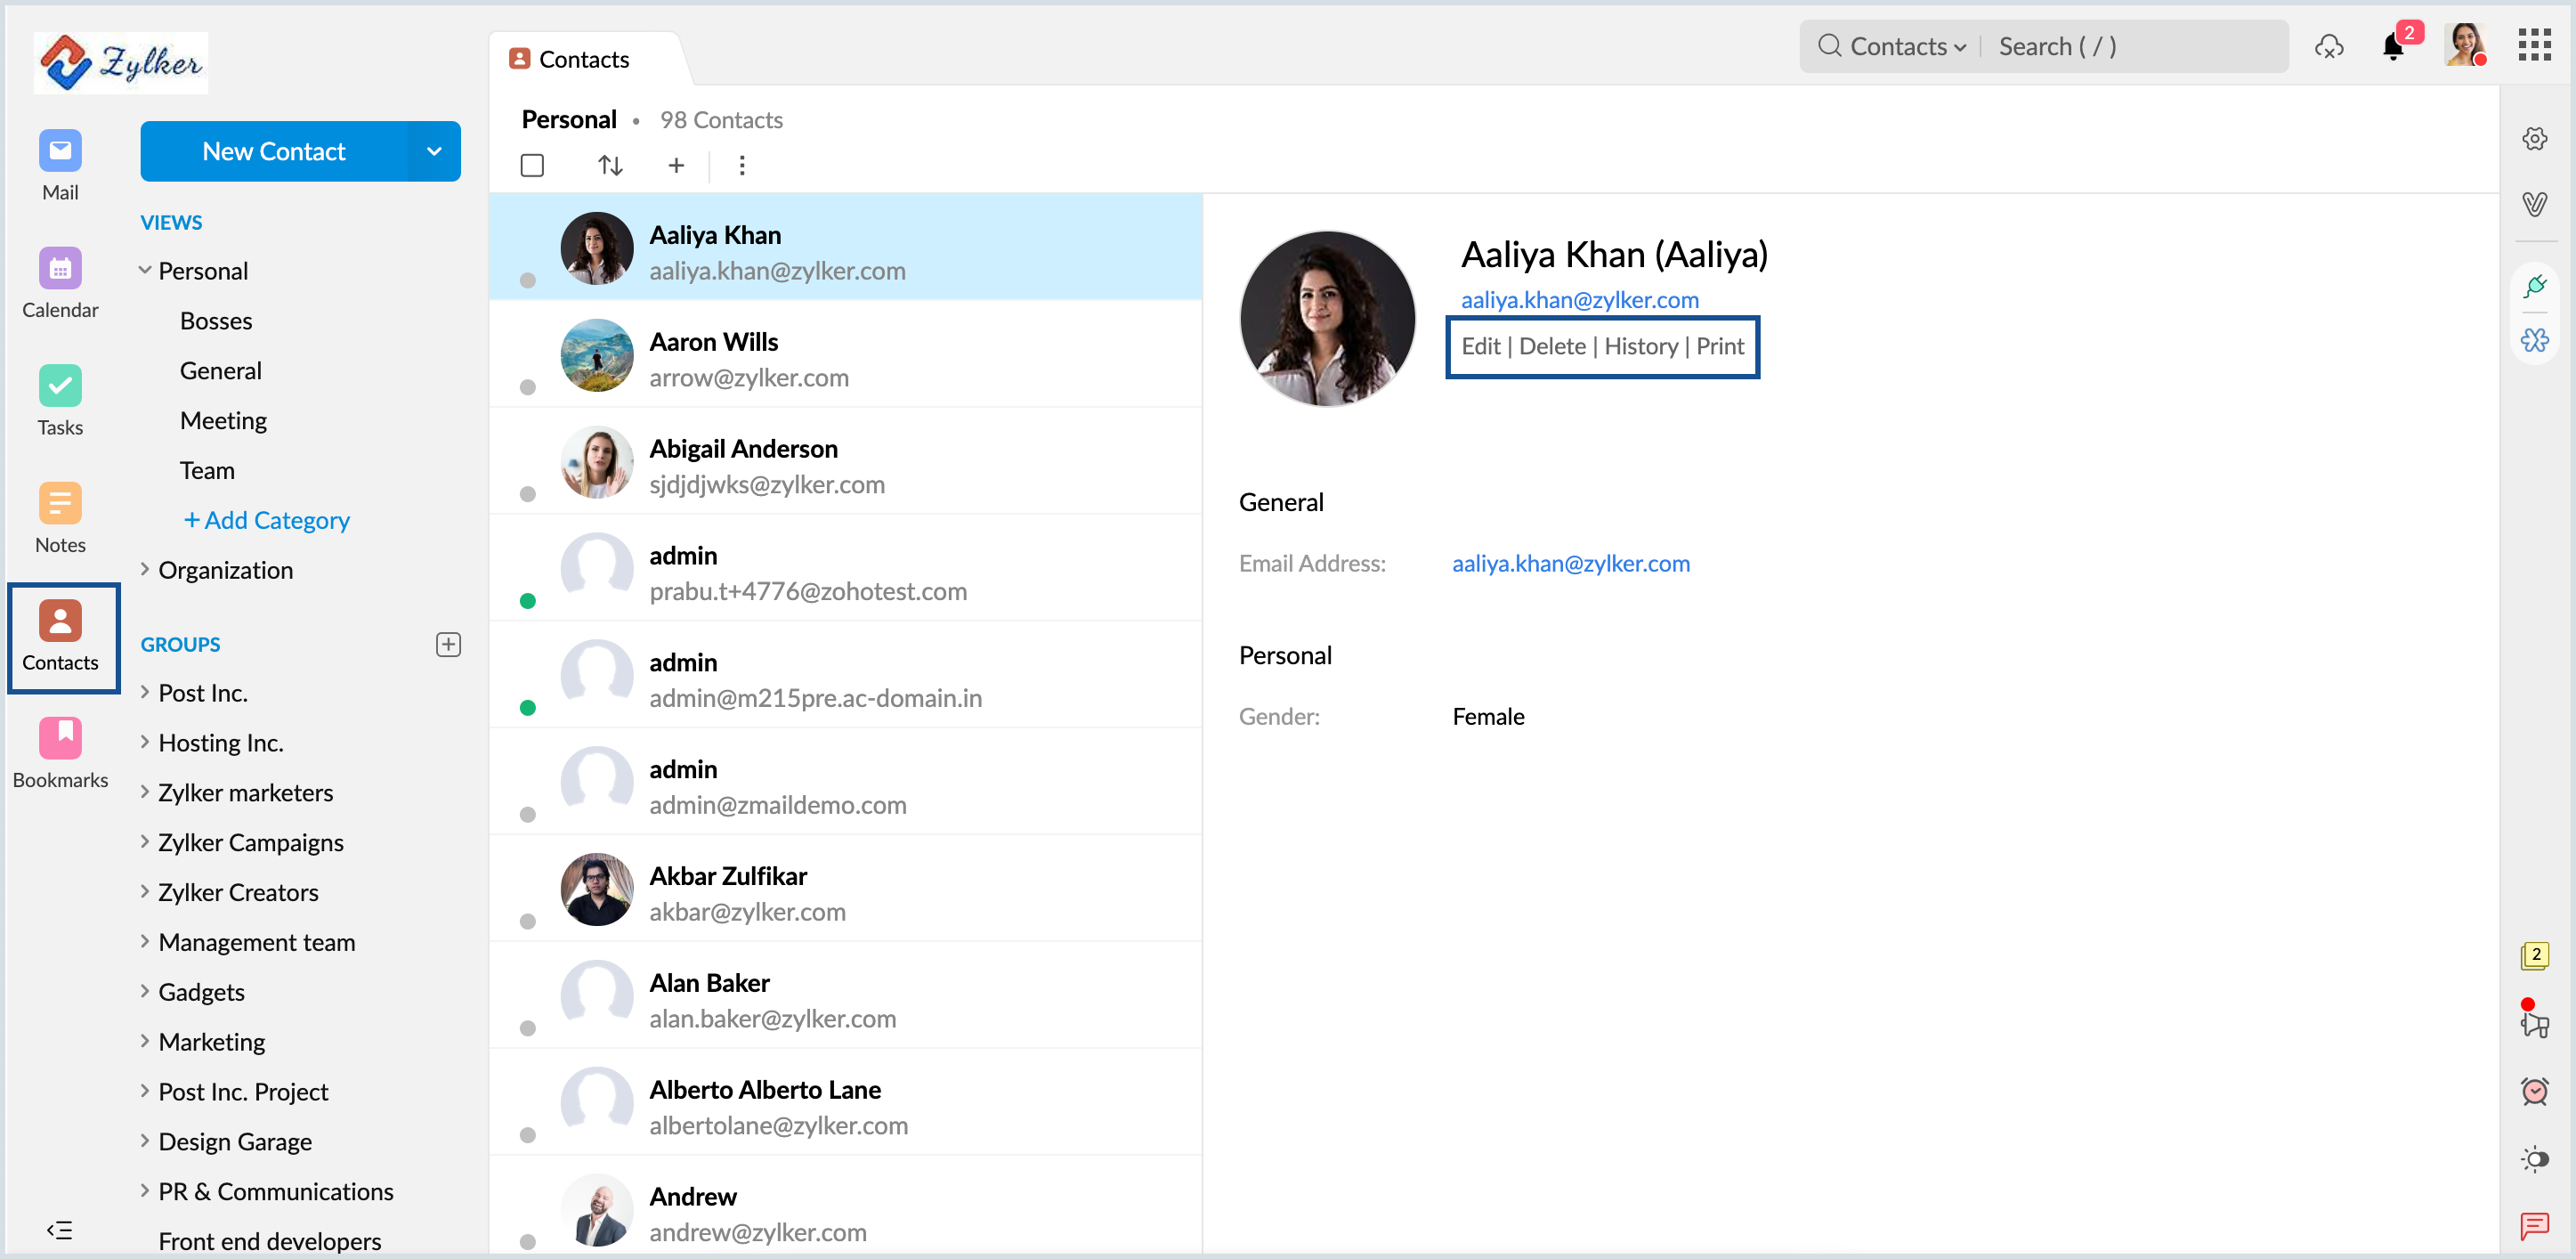The height and width of the screenshot is (1259, 2576).
Task: Select the Bosses category
Action: pos(216,321)
